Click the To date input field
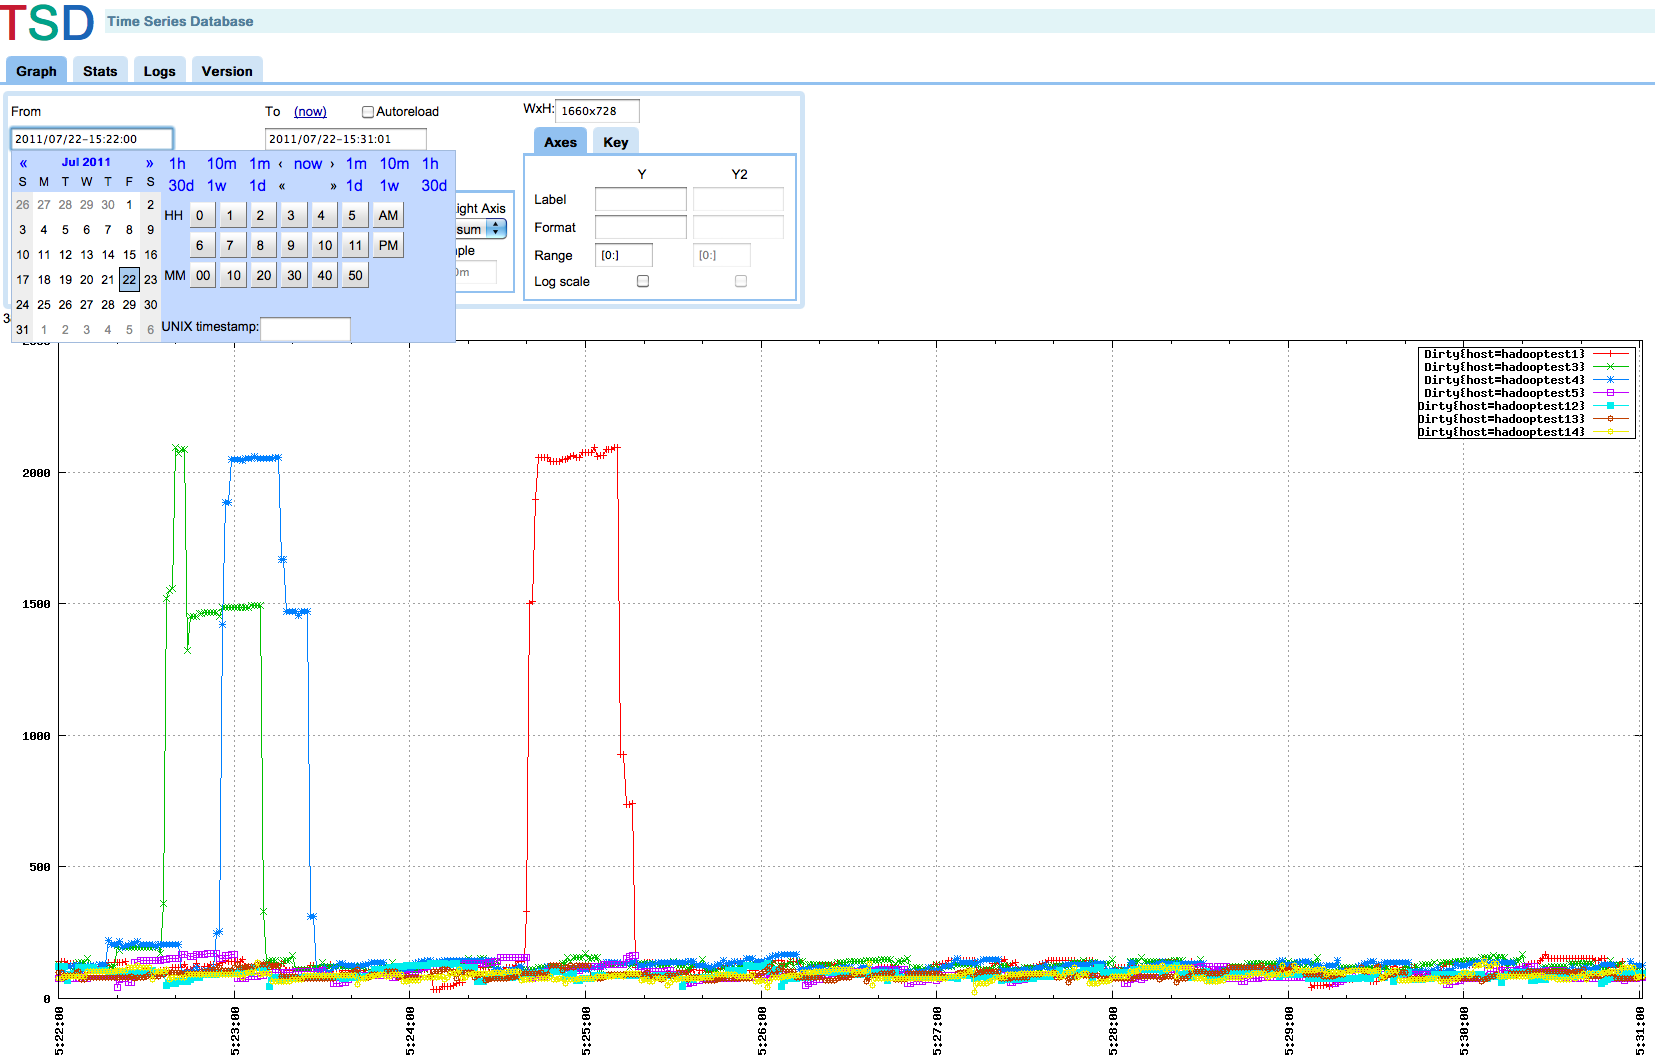 [346, 139]
